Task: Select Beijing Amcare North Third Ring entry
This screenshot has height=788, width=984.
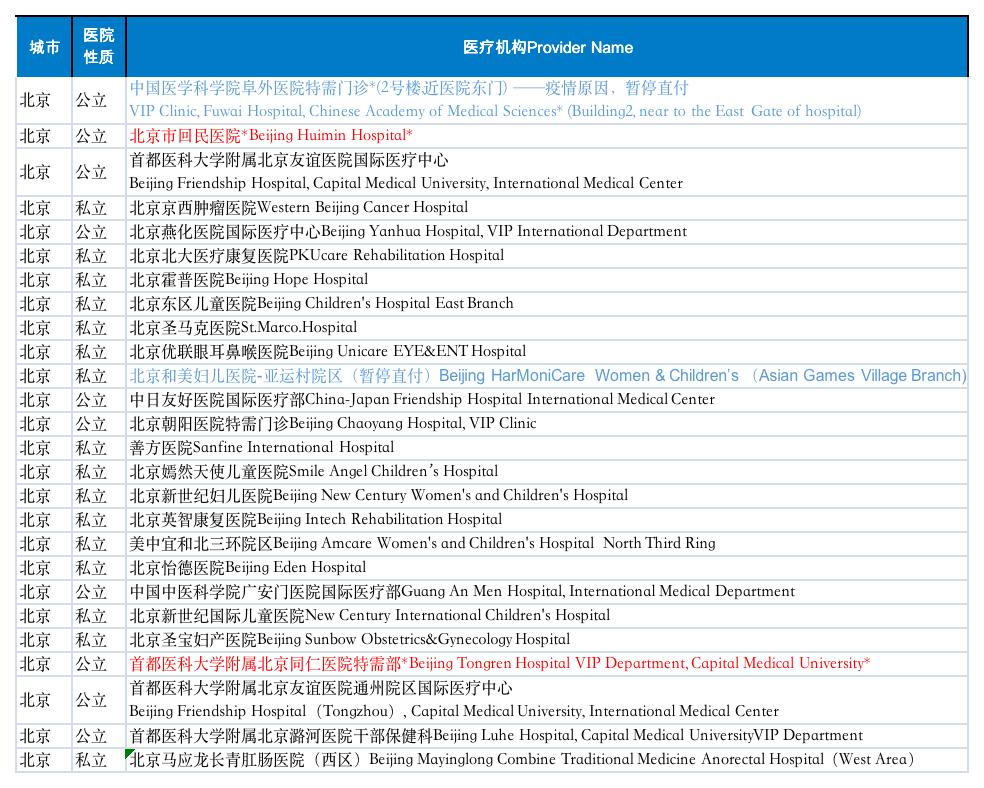Action: pyautogui.click(x=547, y=543)
